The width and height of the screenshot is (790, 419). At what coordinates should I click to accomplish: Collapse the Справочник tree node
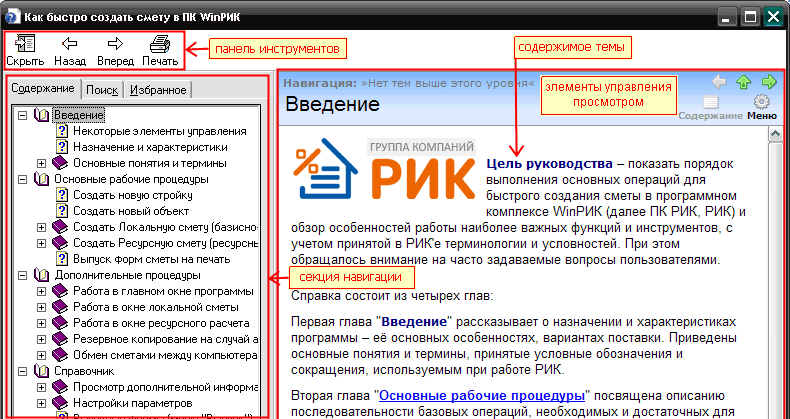click(x=22, y=371)
